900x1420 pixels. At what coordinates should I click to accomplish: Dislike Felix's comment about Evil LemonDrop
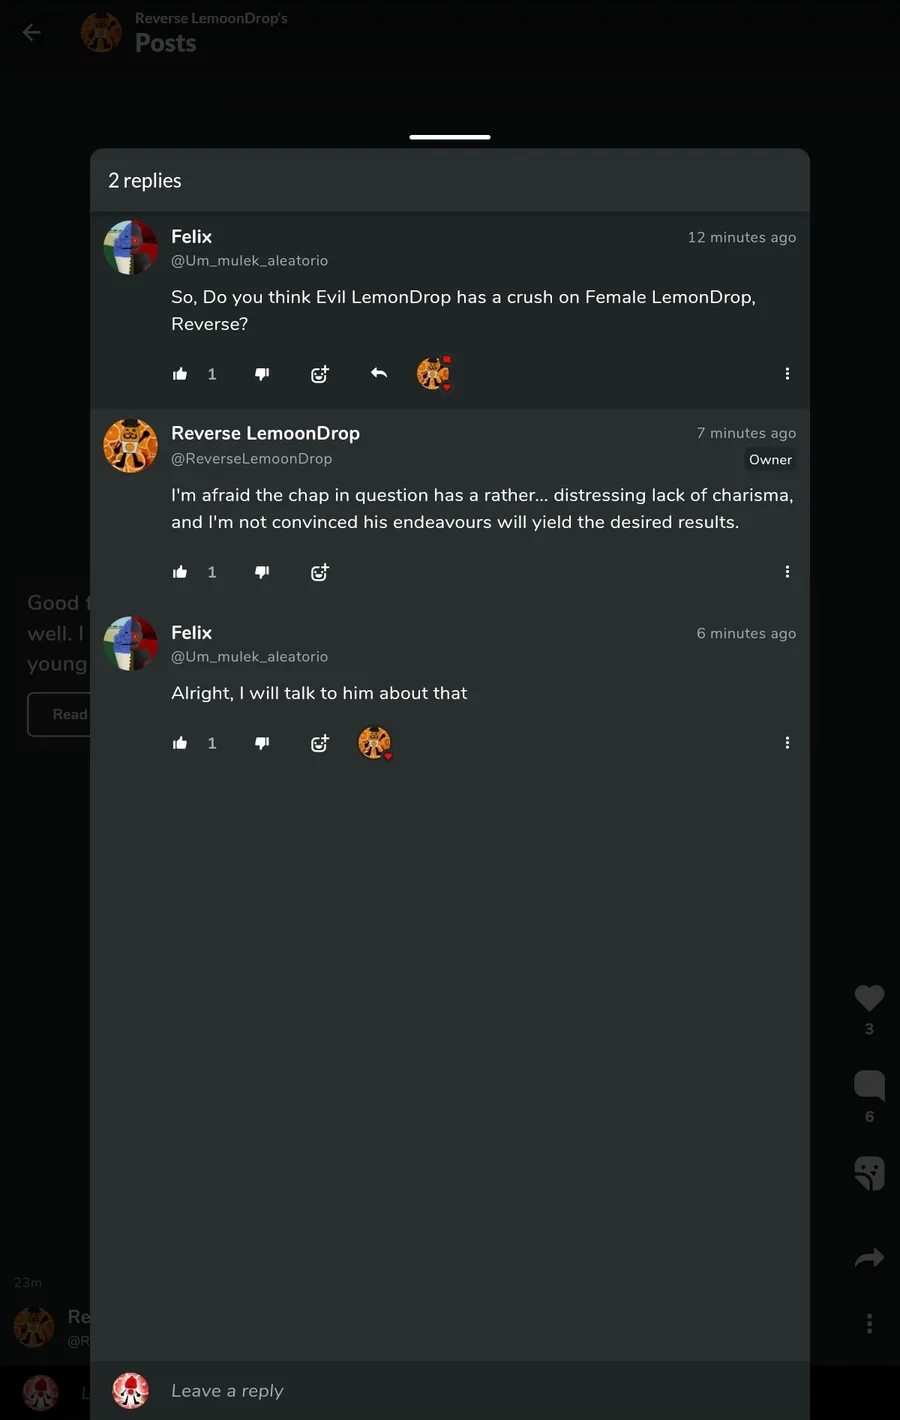click(x=262, y=374)
